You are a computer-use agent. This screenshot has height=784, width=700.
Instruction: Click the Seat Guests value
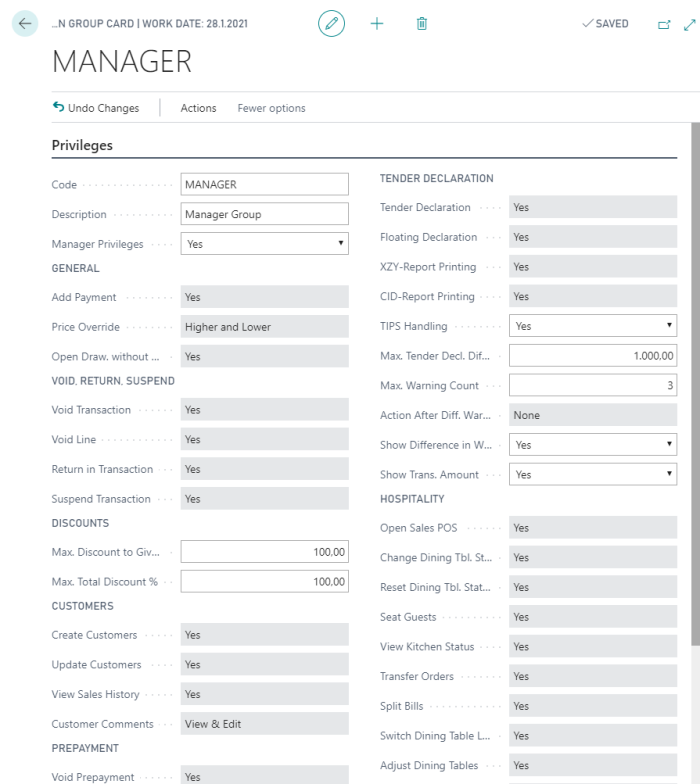click(x=593, y=616)
